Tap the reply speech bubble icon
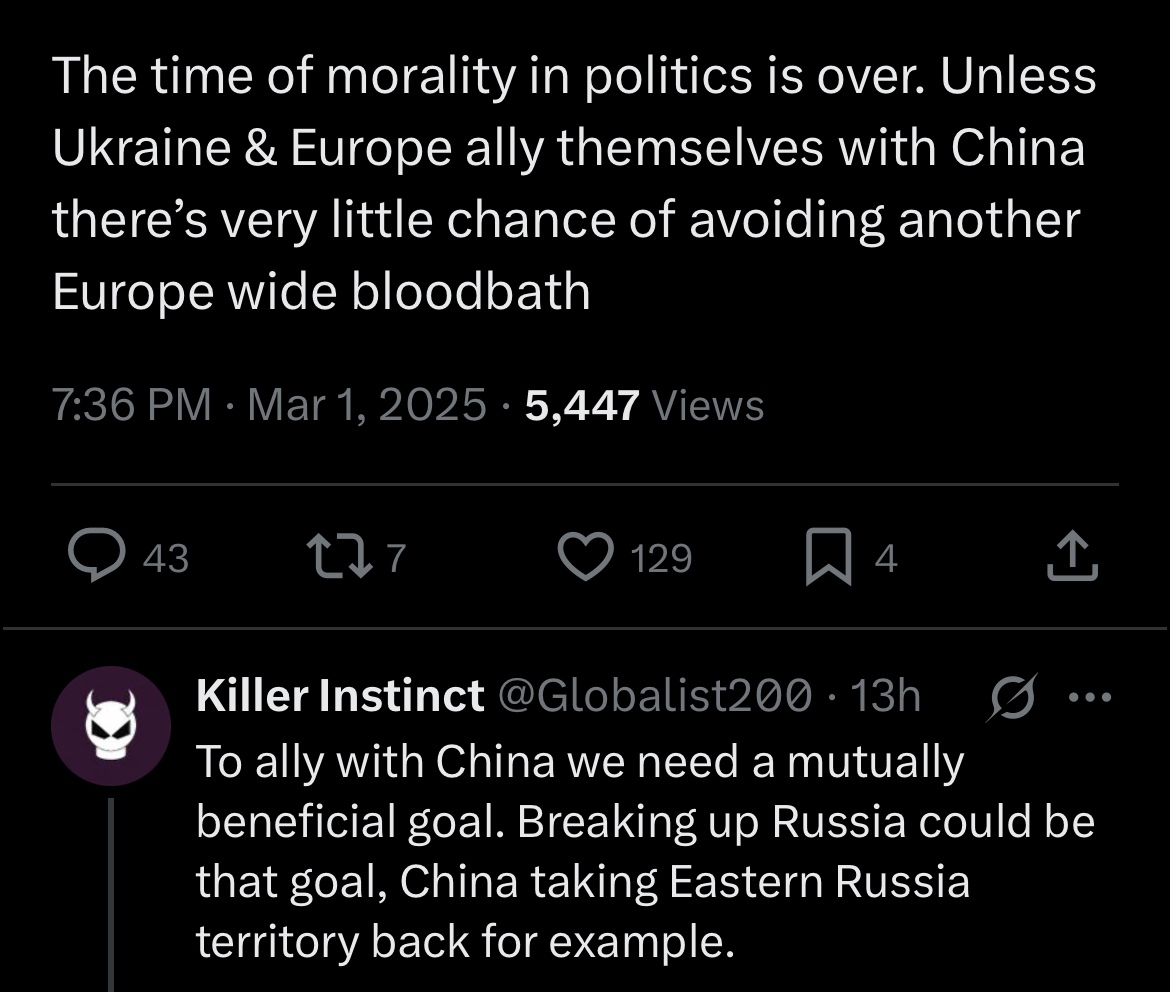1170x992 pixels. [94, 557]
